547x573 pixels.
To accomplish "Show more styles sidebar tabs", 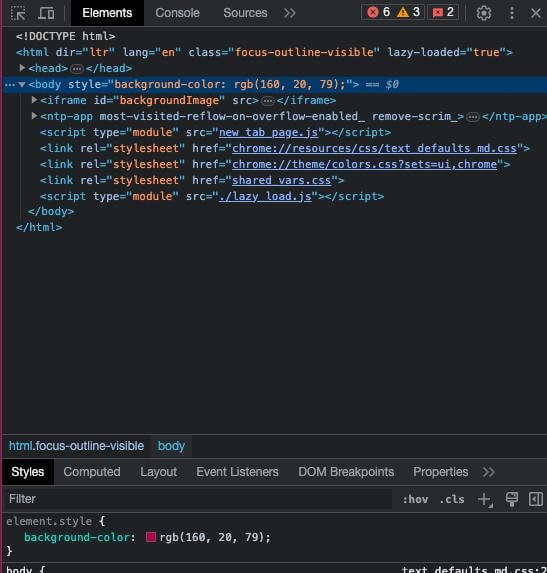I will tap(489, 472).
